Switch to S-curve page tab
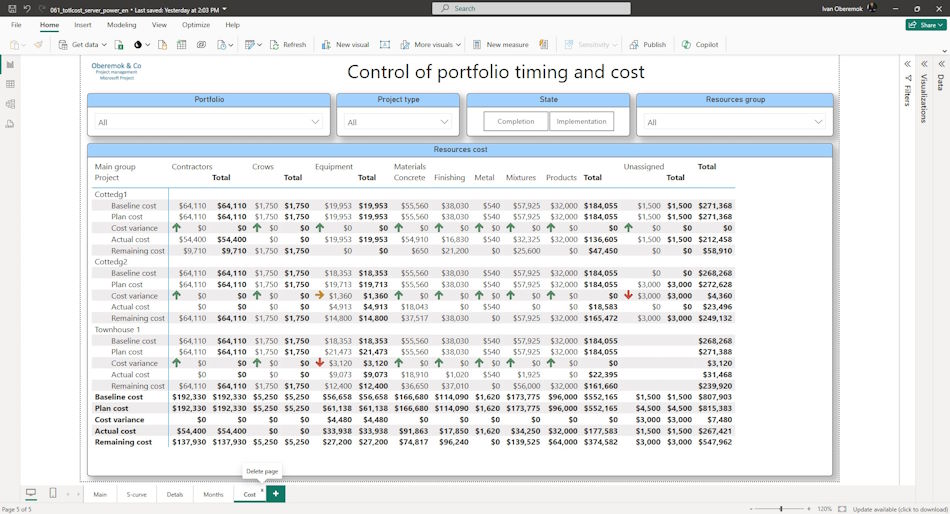 point(136,494)
